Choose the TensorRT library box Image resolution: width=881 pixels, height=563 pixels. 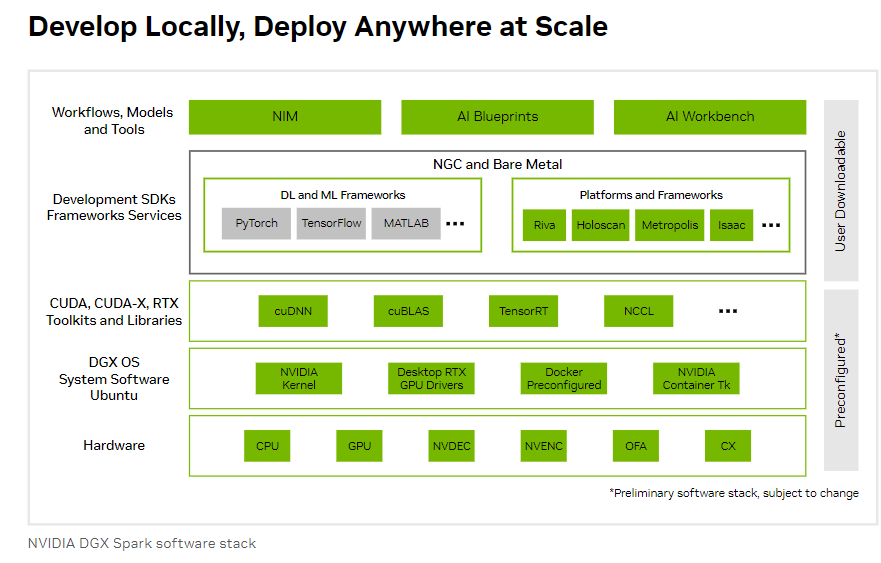click(523, 311)
